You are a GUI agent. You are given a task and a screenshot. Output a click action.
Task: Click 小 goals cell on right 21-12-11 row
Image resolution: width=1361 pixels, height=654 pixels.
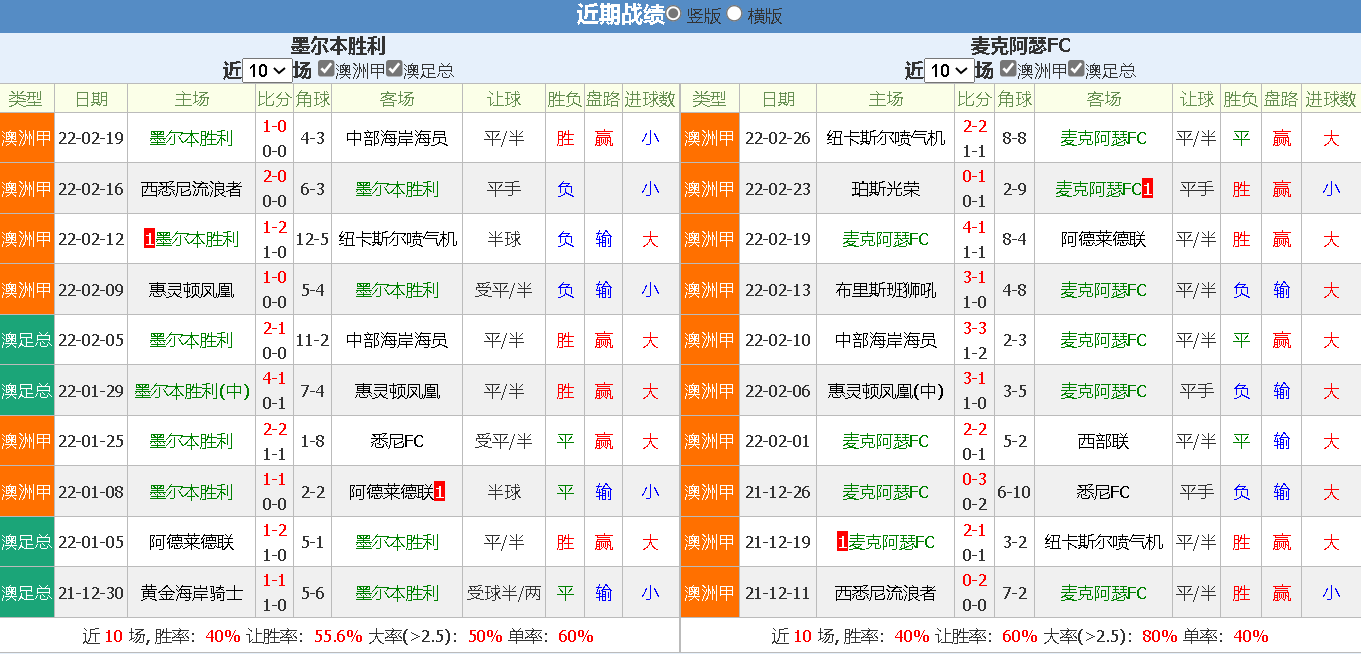[x=1331, y=593]
